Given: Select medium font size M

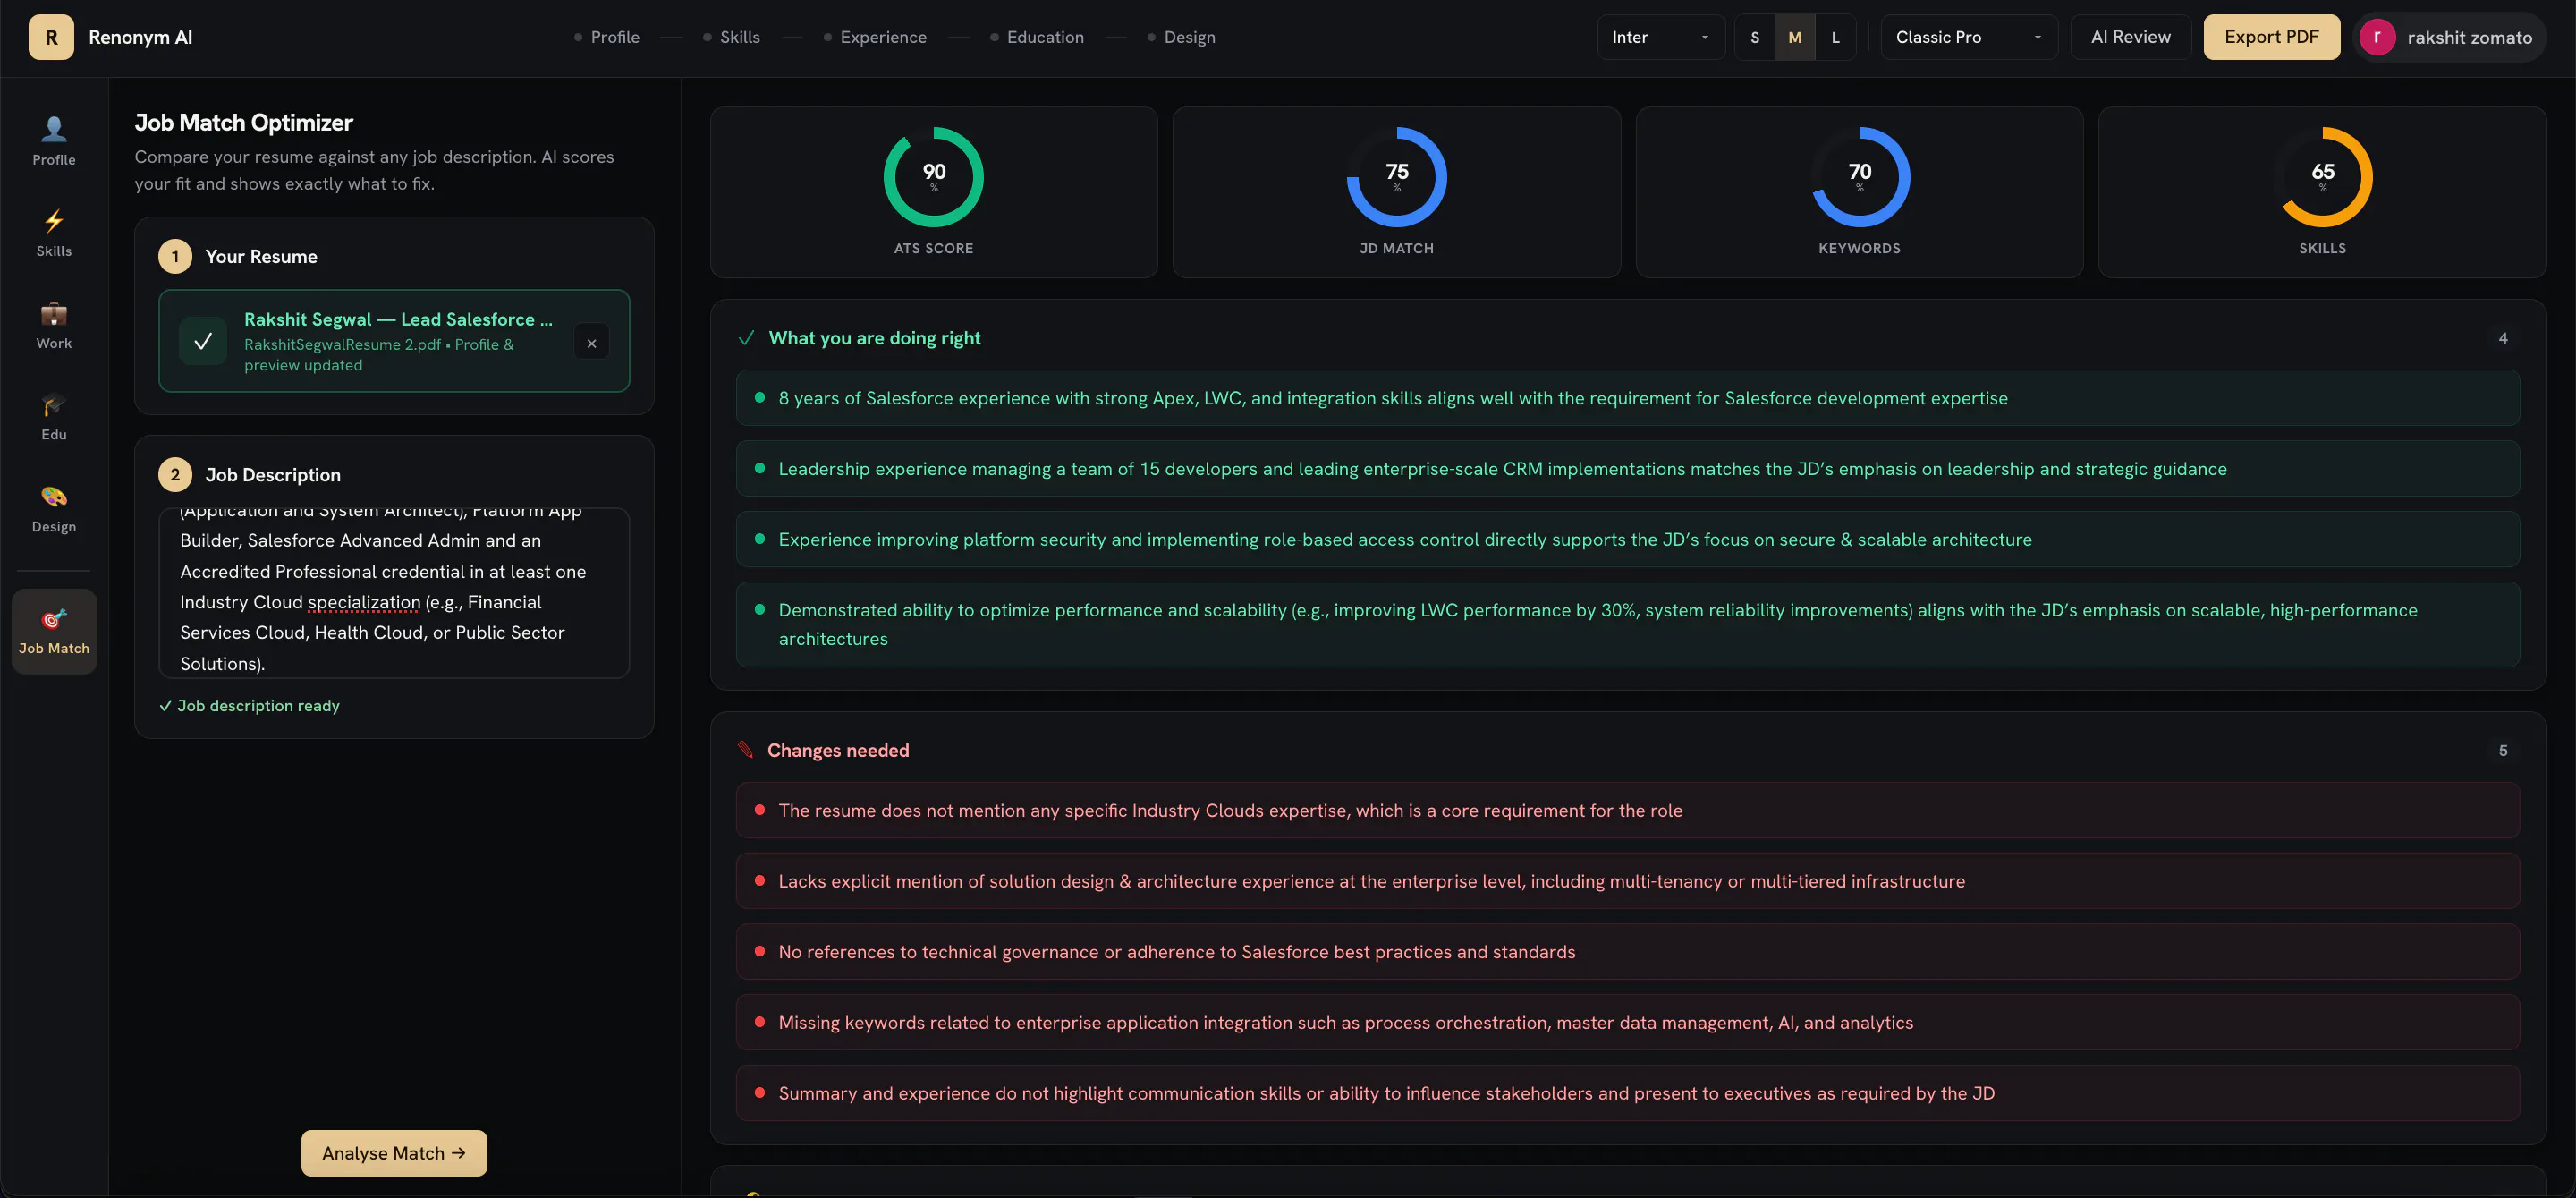Looking at the screenshot, I should point(1795,37).
